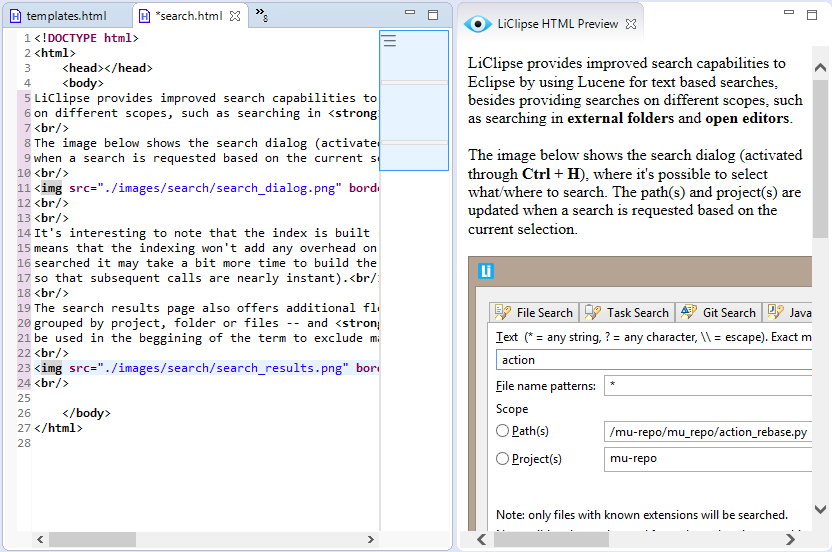
Task: Select the Project(s) scope radio button
Action: [x=502, y=459]
